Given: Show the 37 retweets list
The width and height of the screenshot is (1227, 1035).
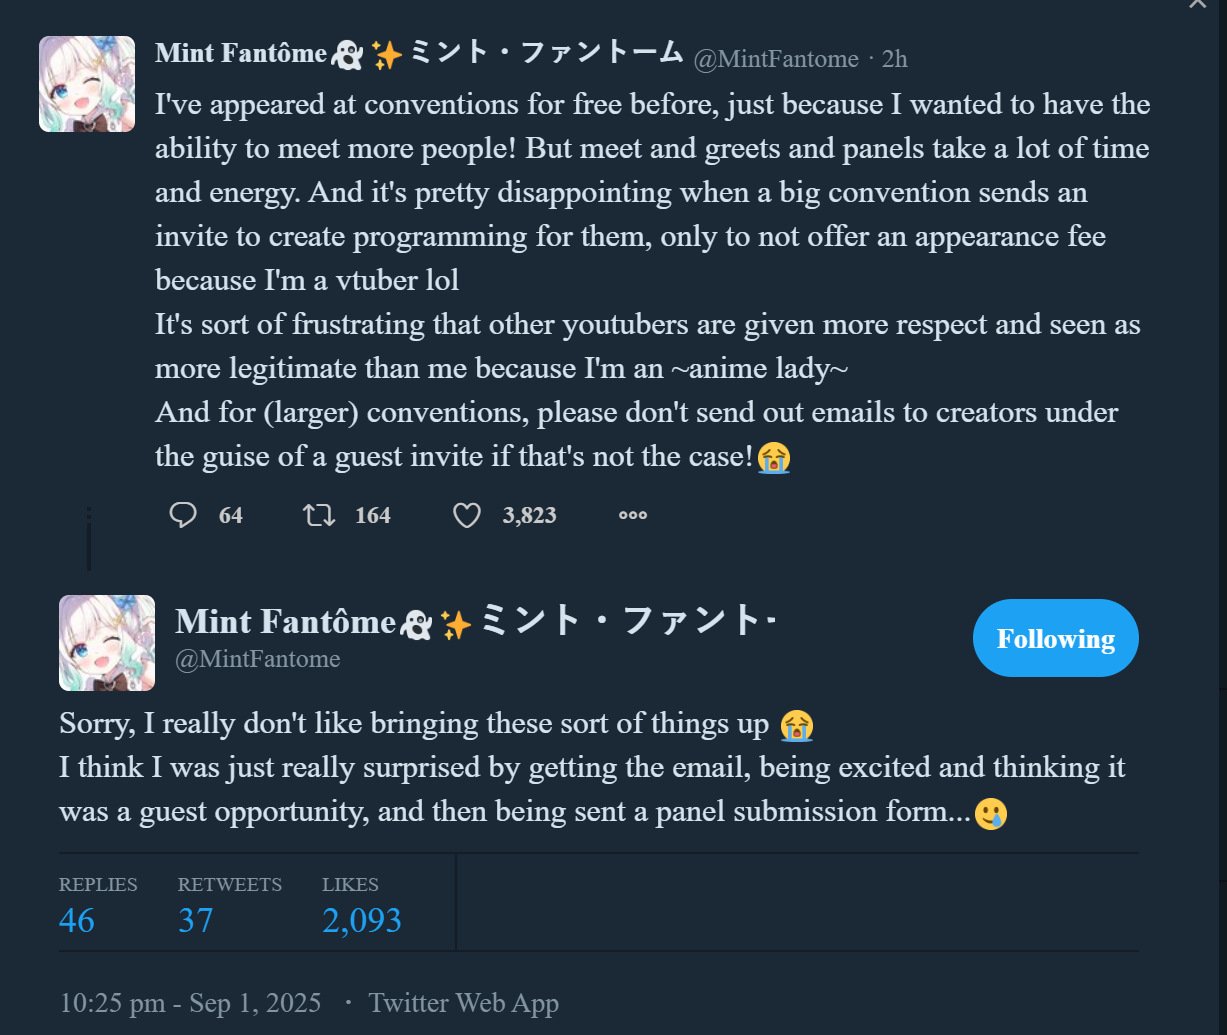Looking at the screenshot, I should (196, 920).
